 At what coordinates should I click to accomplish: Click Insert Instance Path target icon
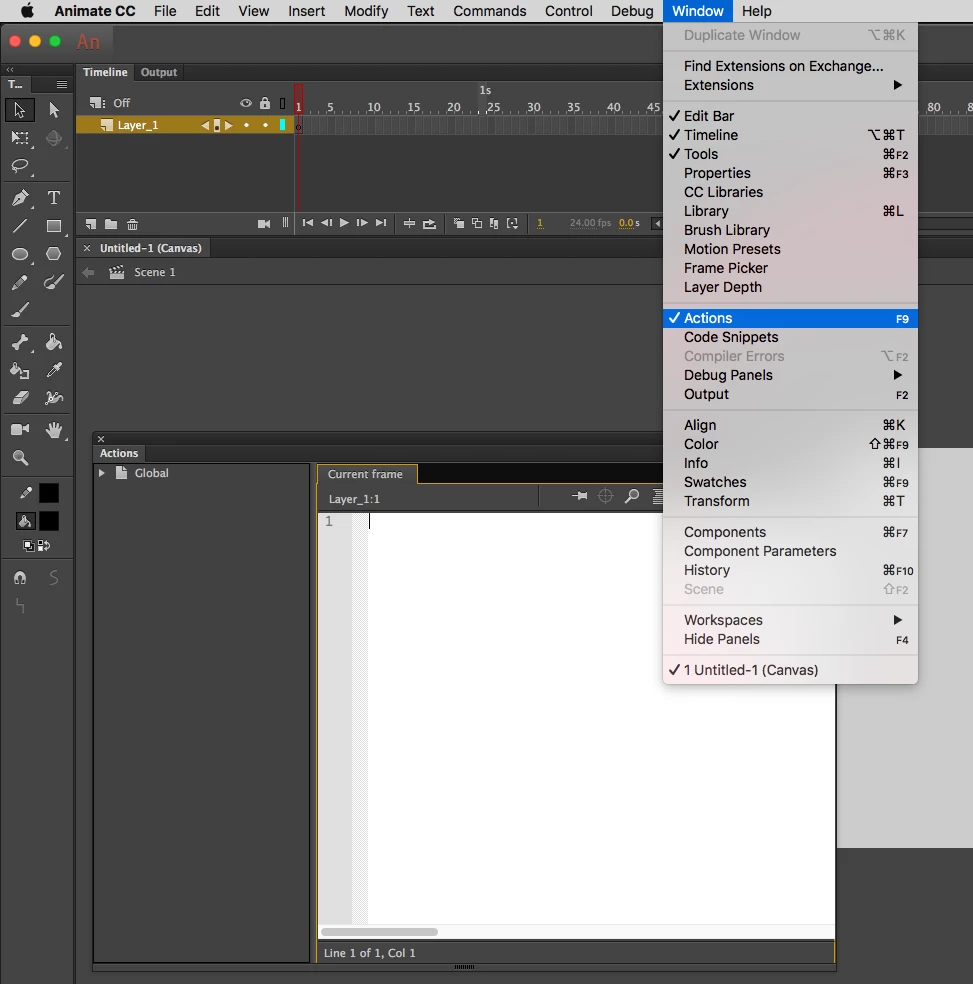coord(605,496)
